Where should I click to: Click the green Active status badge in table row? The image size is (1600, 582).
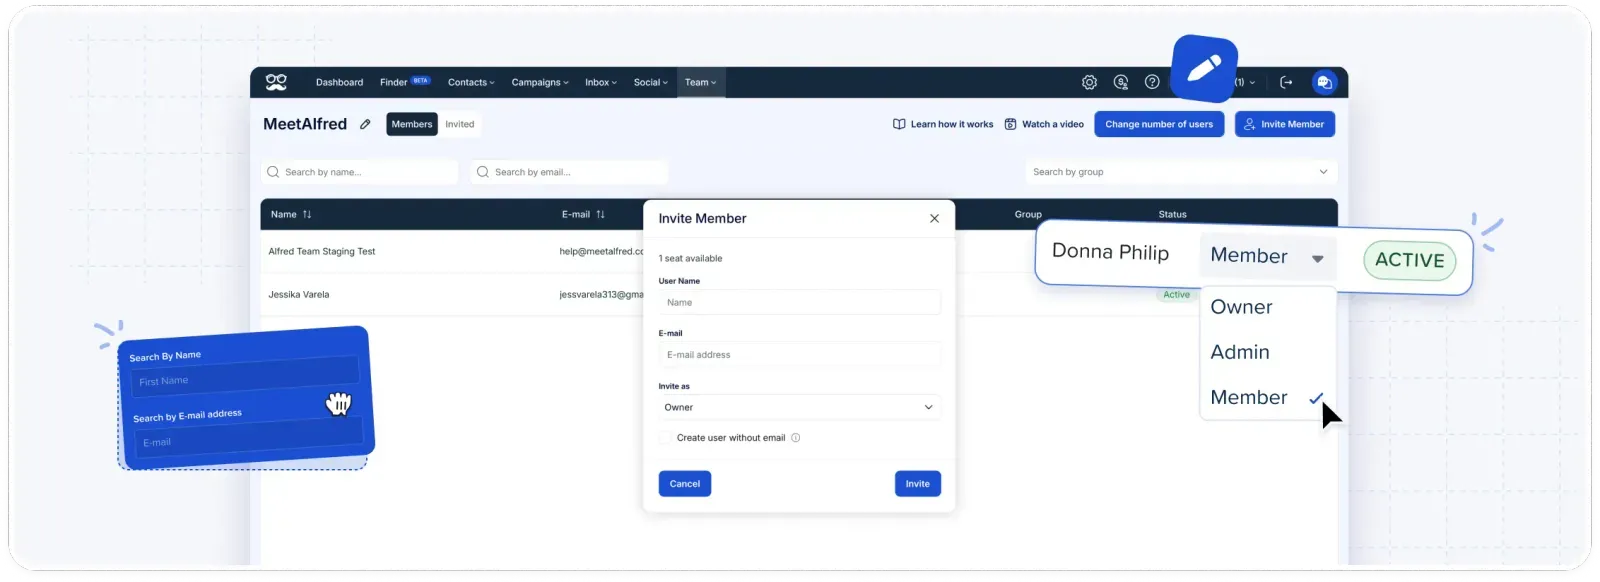[x=1176, y=295]
